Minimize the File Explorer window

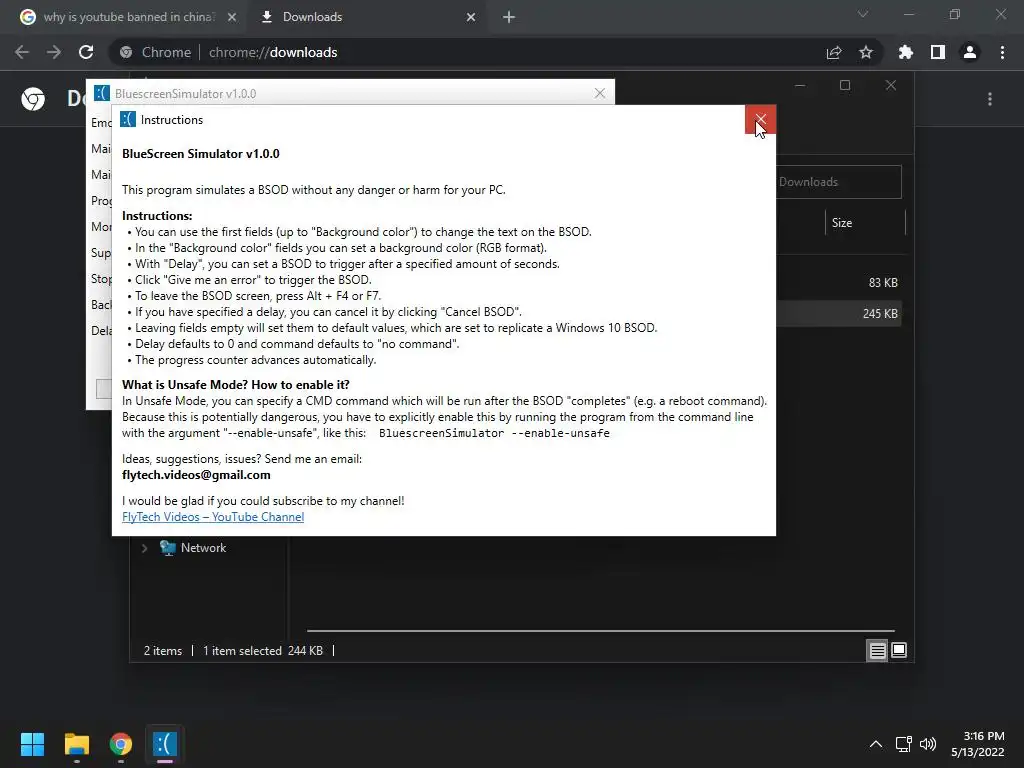800,86
